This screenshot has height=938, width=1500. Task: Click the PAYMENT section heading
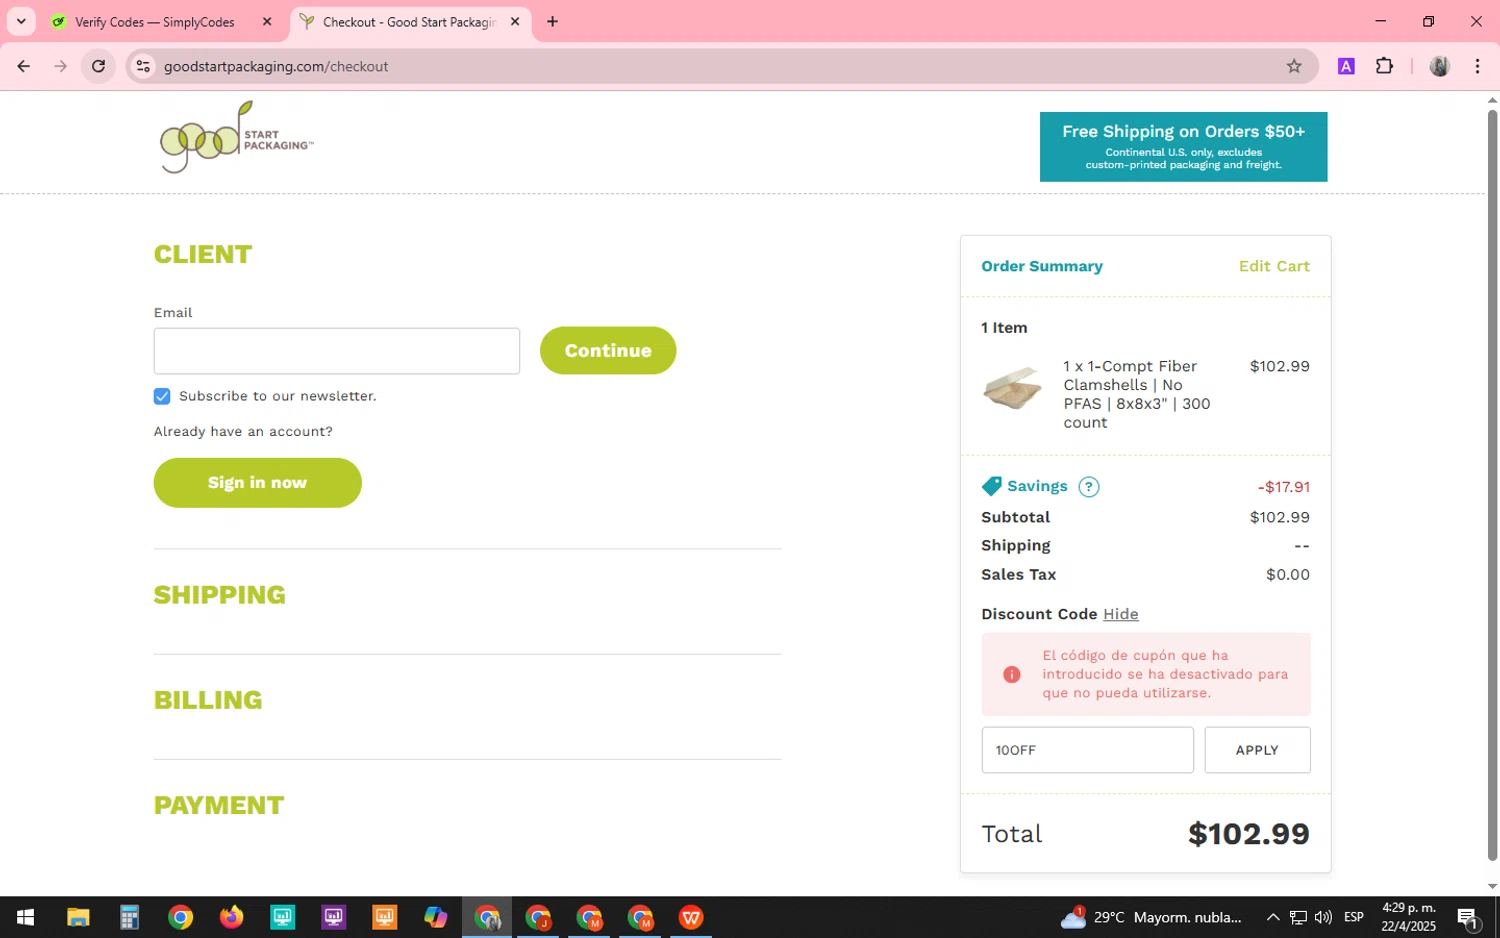219,805
